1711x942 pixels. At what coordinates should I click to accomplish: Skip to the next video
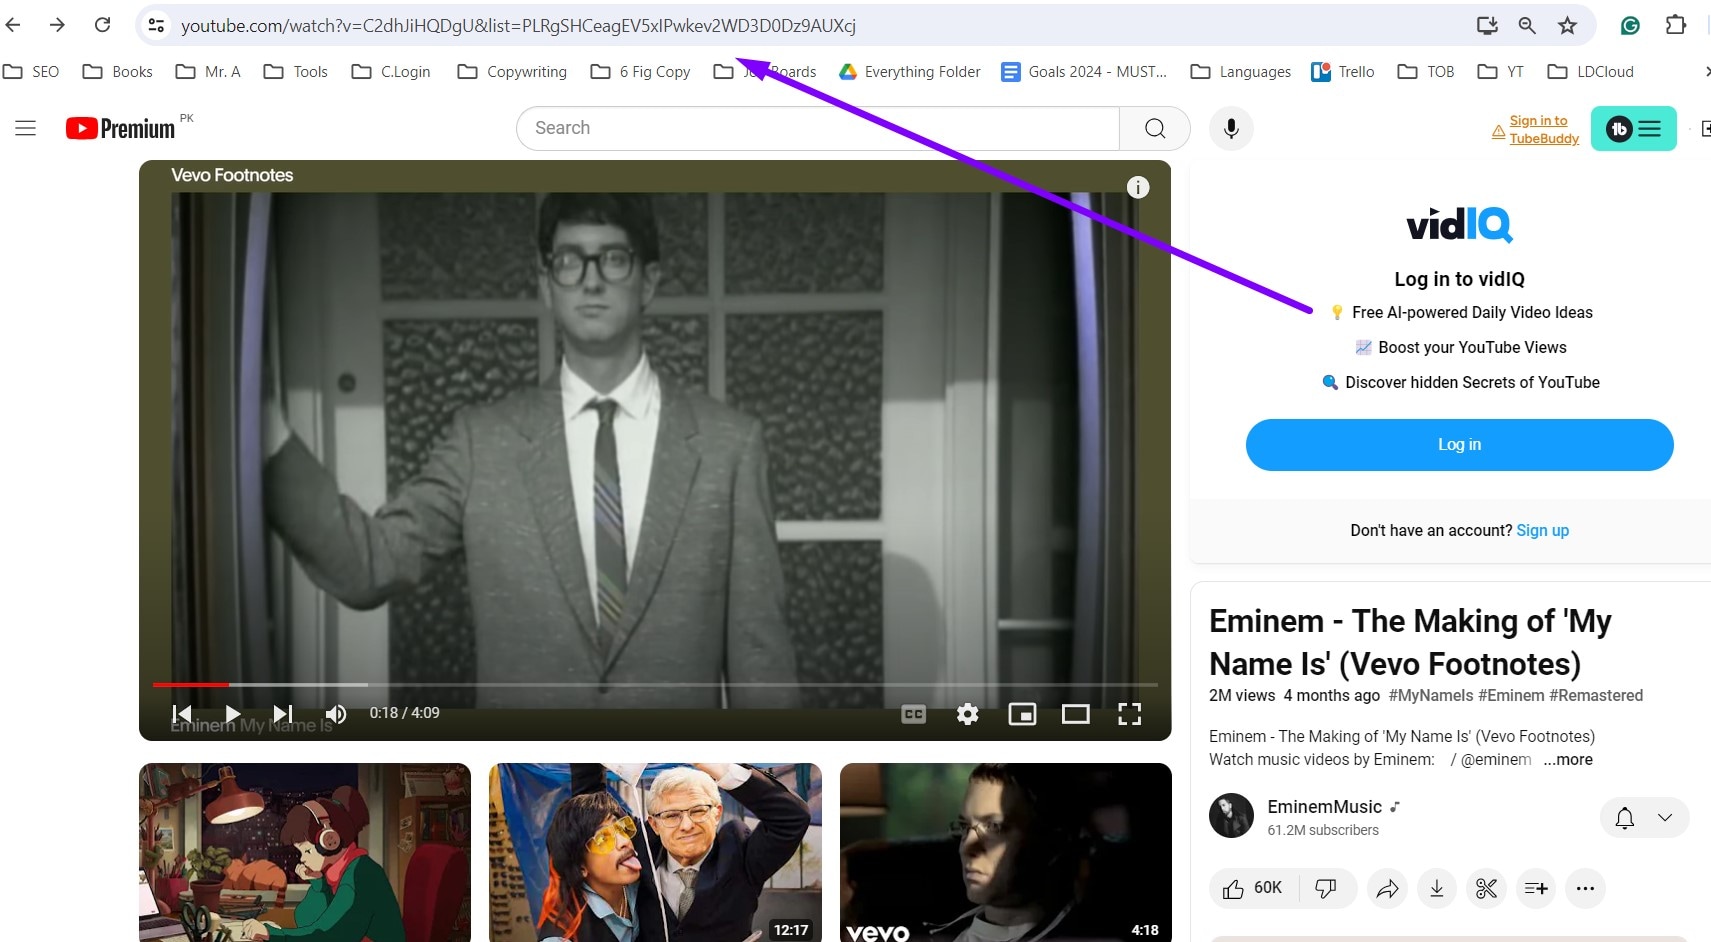[283, 714]
